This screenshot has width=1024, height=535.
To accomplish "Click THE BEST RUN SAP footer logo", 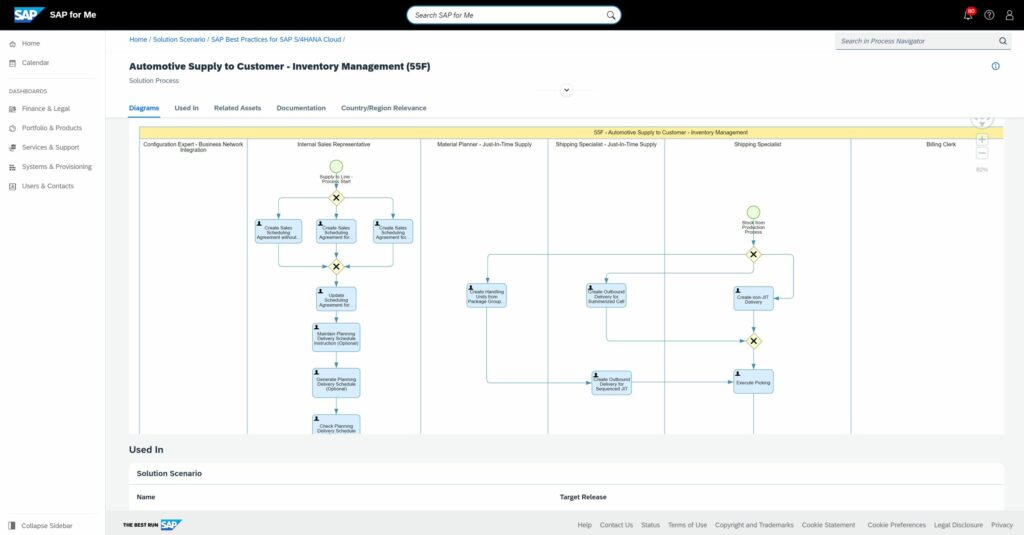I will click(152, 525).
